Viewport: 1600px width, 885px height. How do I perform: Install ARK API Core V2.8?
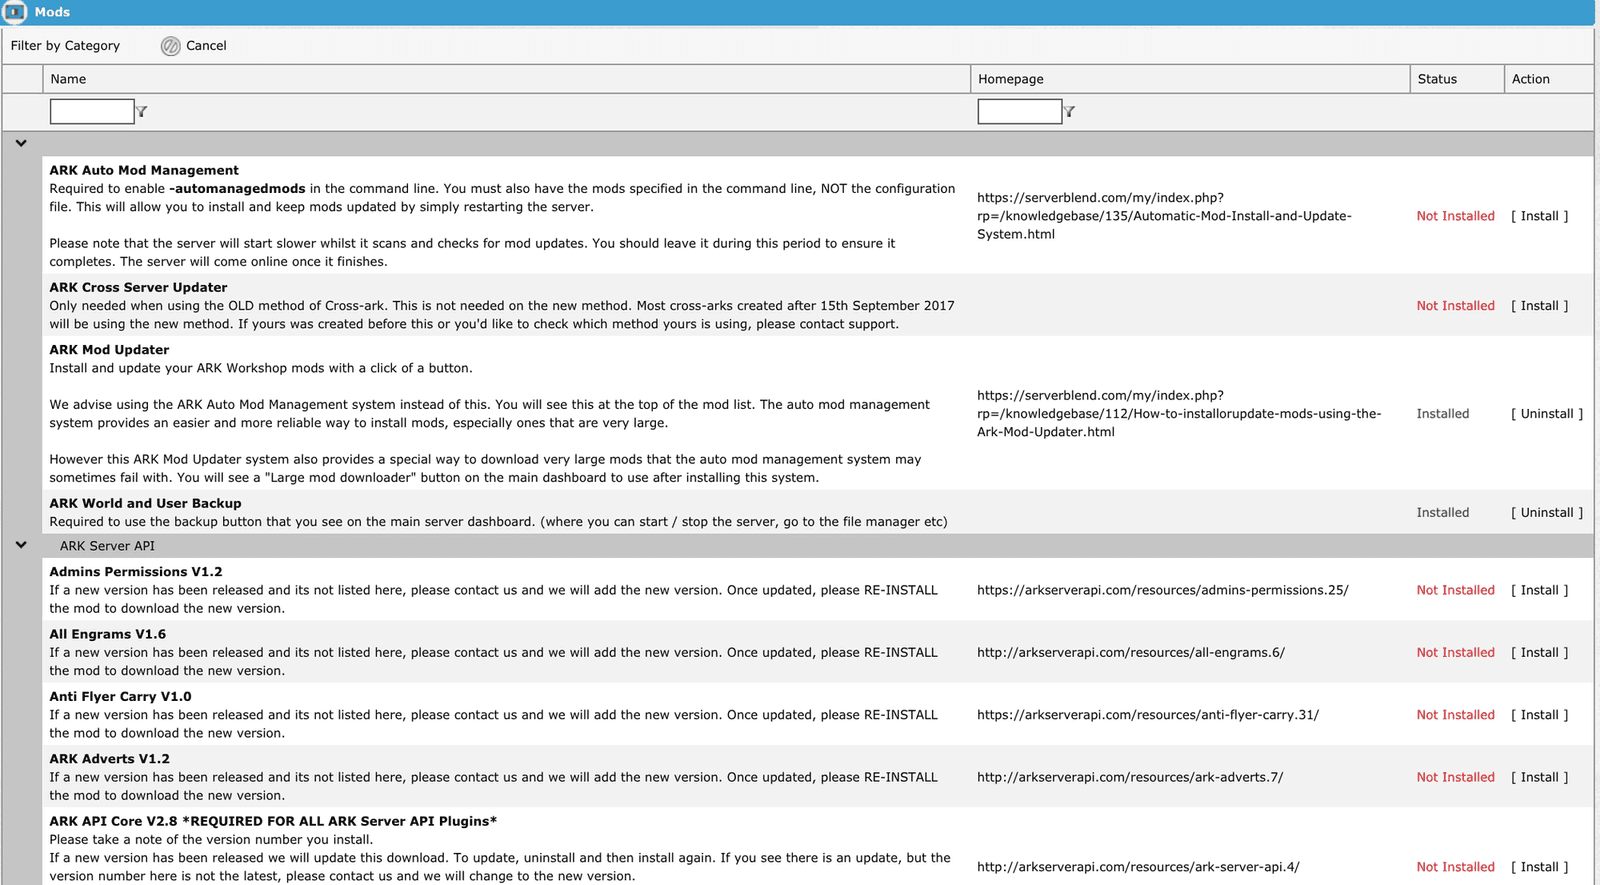pyautogui.click(x=1540, y=868)
